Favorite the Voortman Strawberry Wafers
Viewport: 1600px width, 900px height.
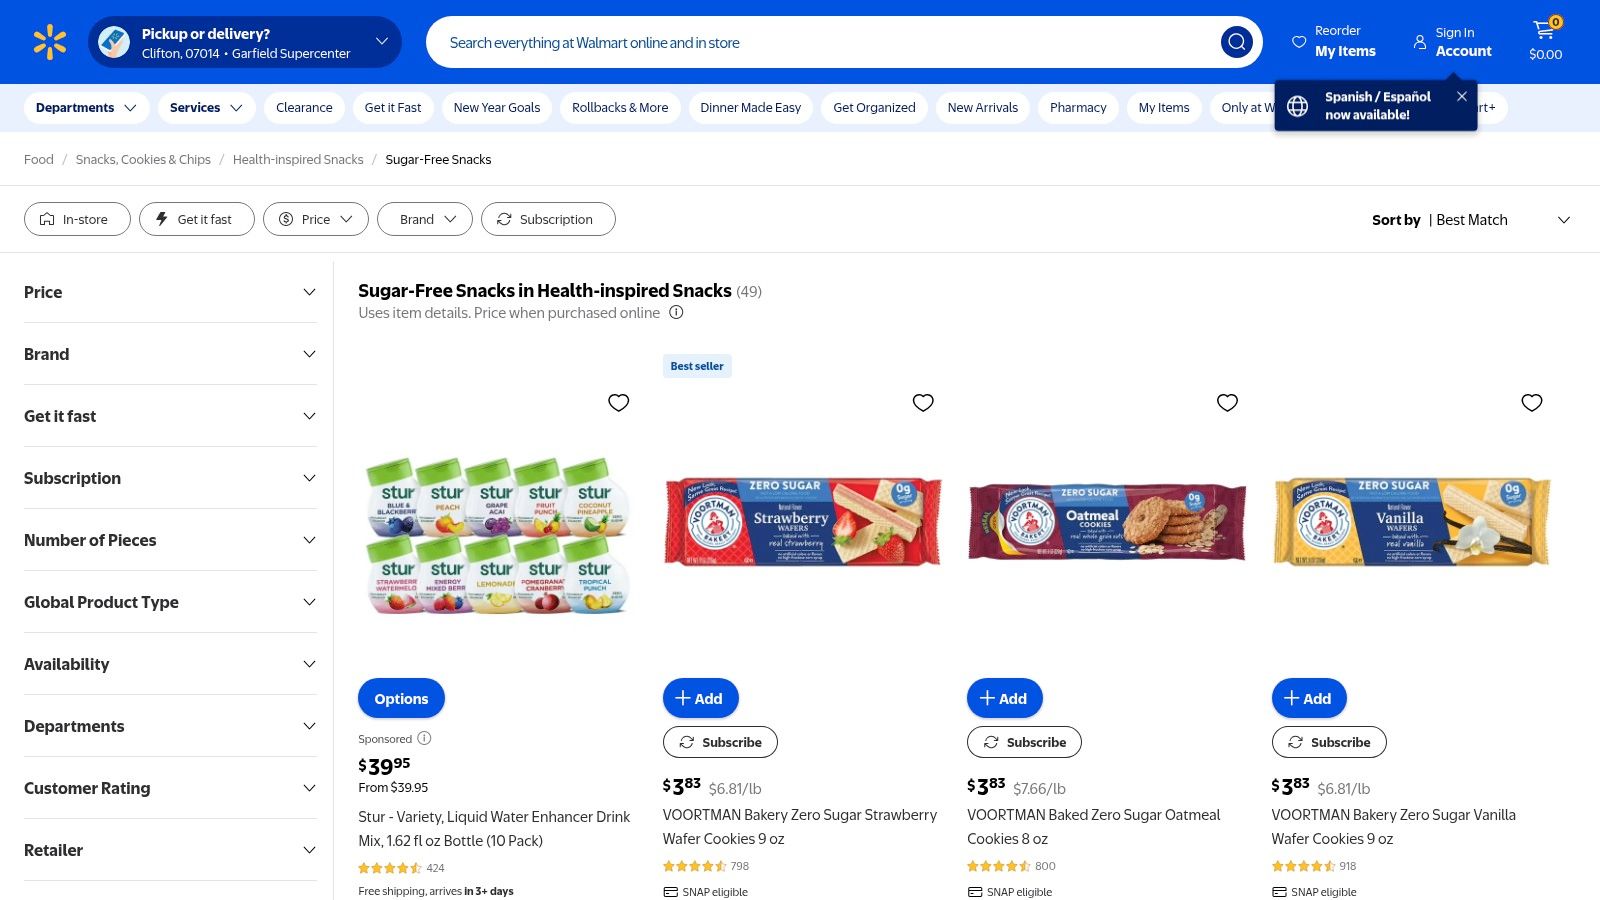tap(923, 402)
